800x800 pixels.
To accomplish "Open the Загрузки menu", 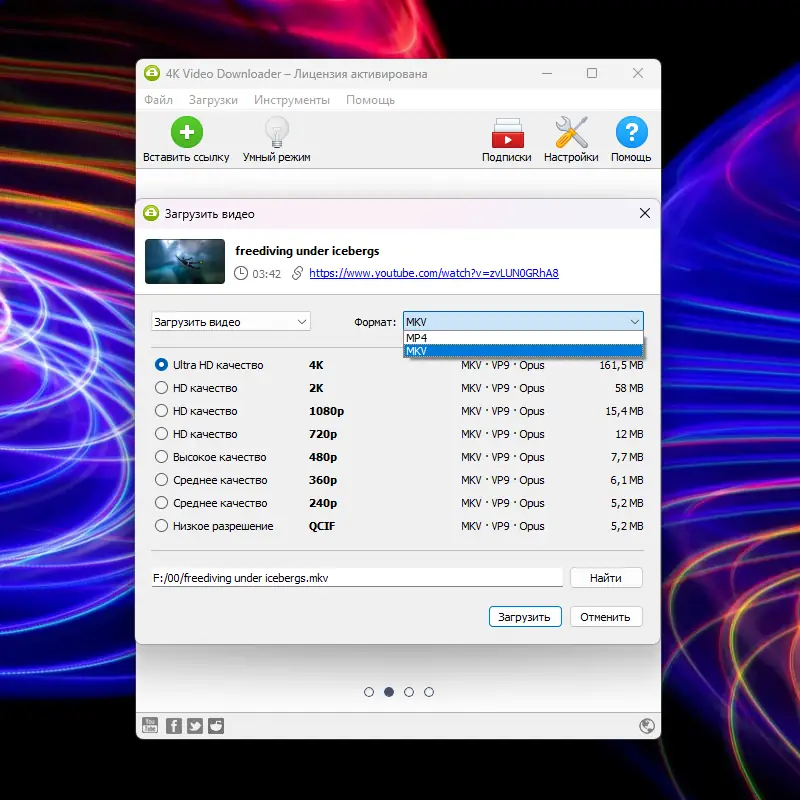I will click(213, 100).
